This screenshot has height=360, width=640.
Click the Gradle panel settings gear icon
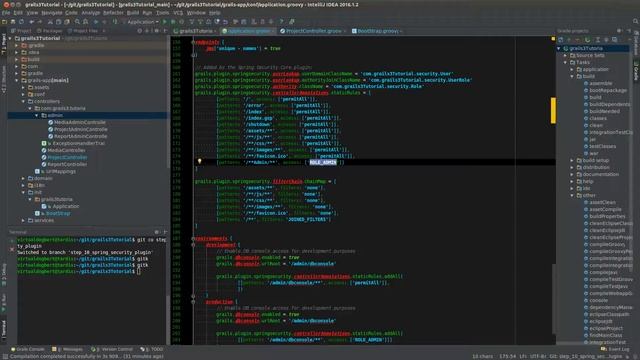coord(620,31)
